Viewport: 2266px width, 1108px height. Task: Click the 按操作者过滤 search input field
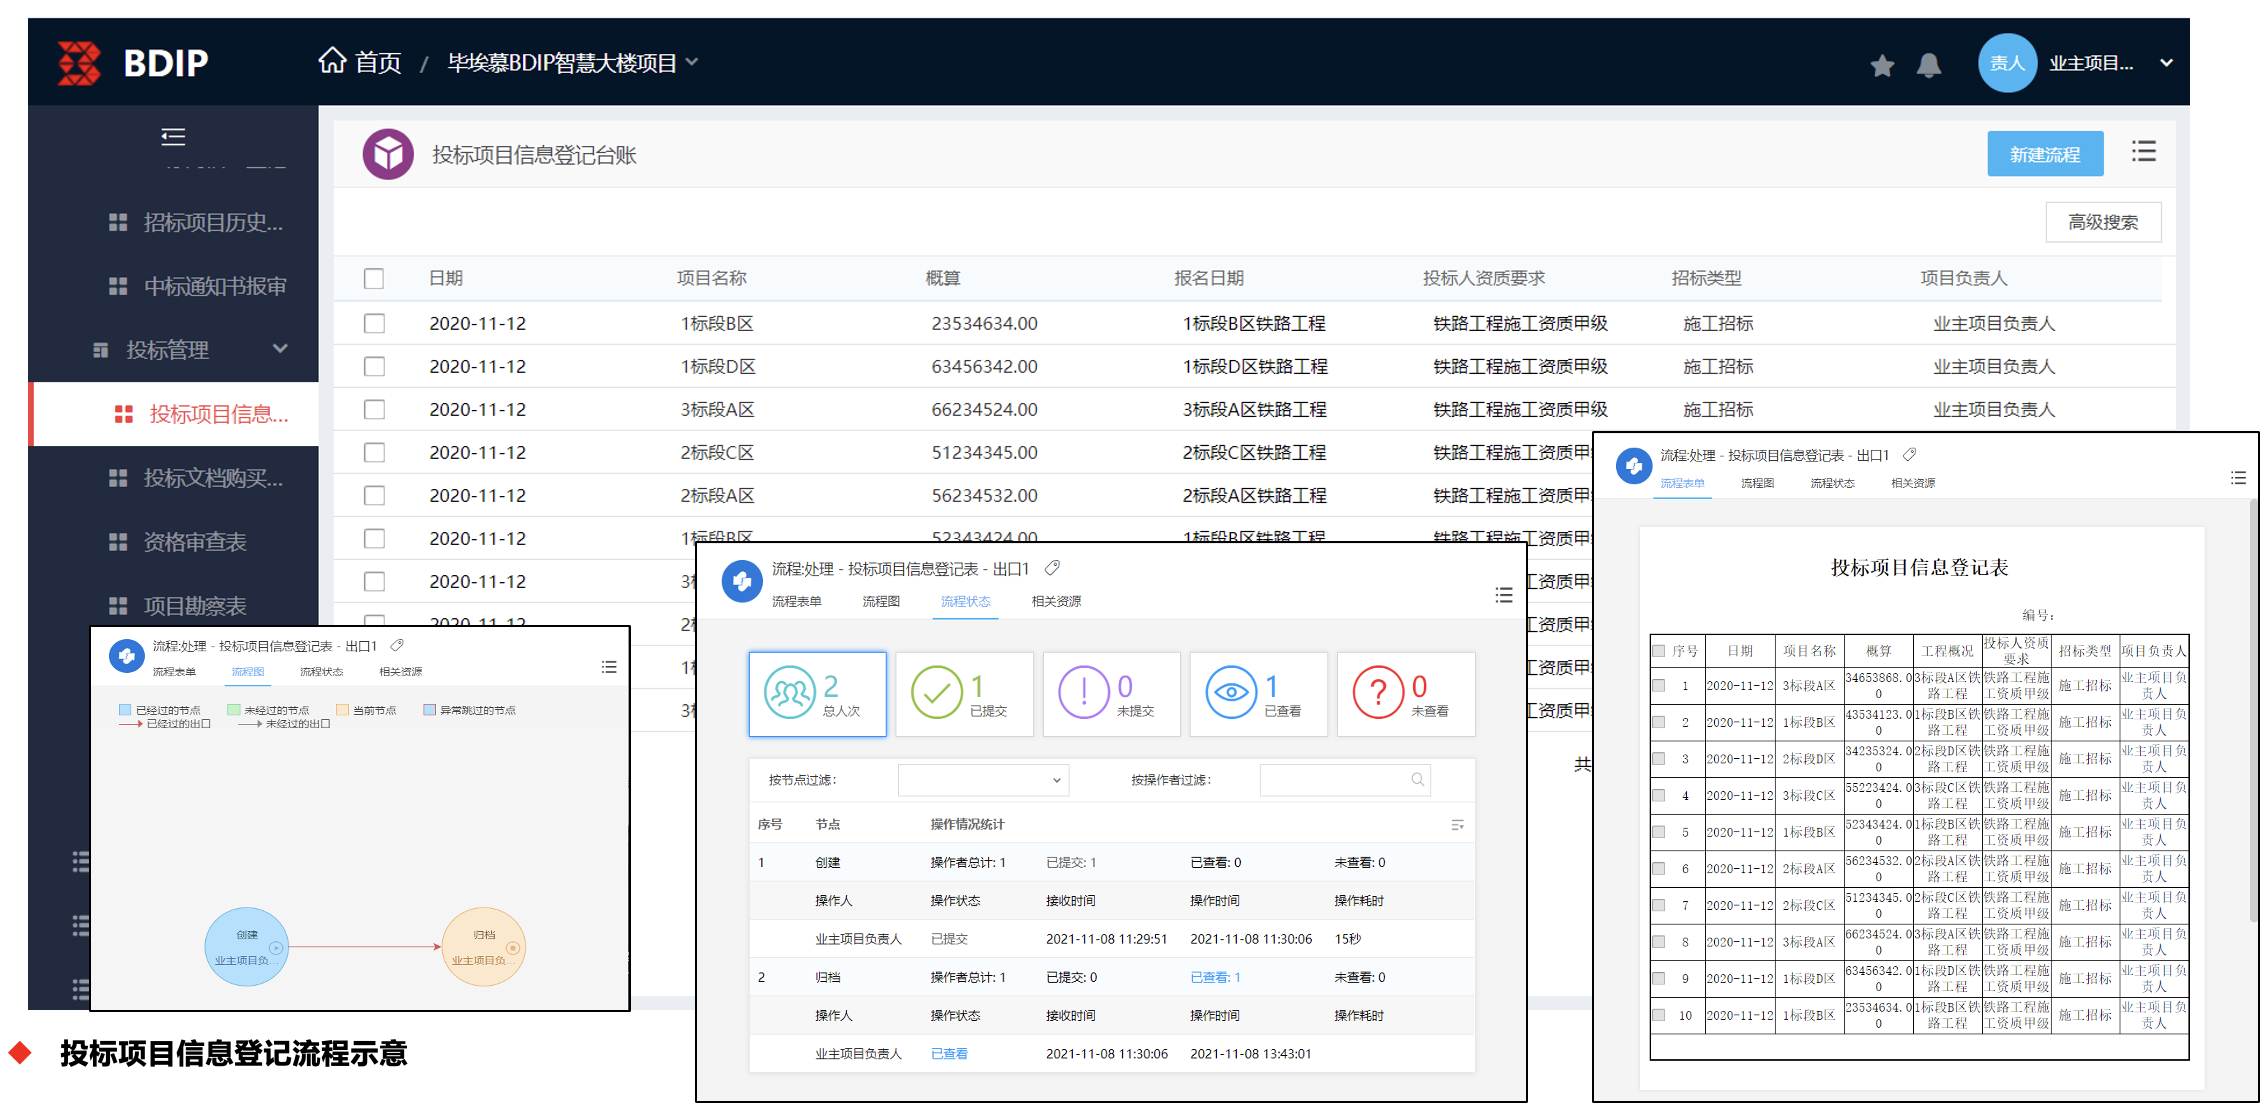1345,780
